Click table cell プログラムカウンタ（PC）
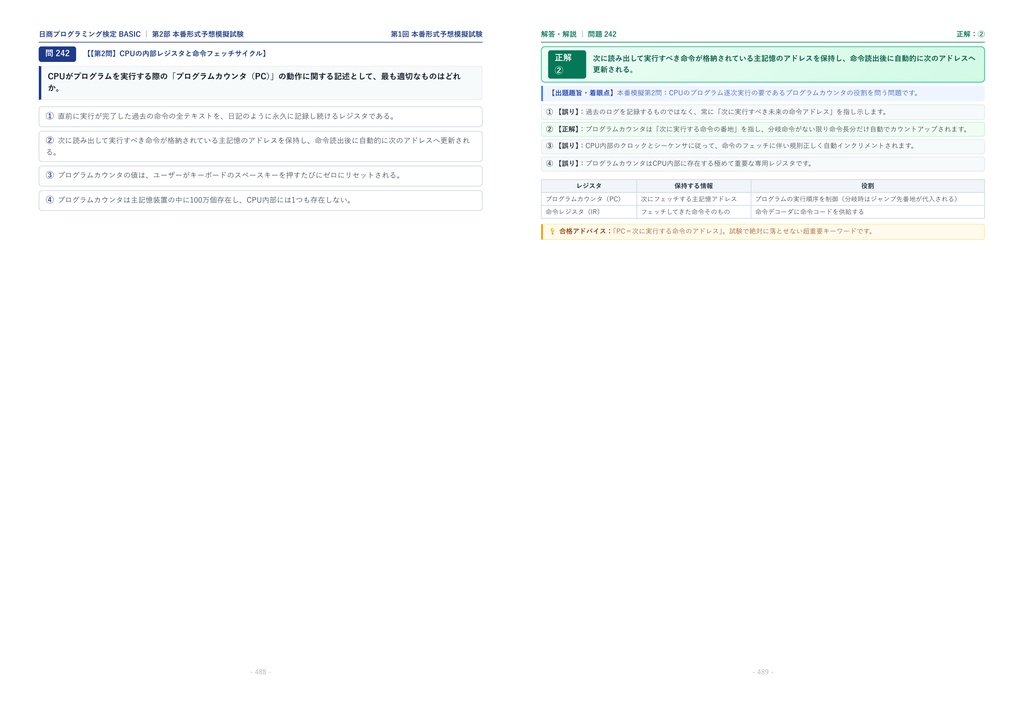The image size is (1024, 724). 588,199
